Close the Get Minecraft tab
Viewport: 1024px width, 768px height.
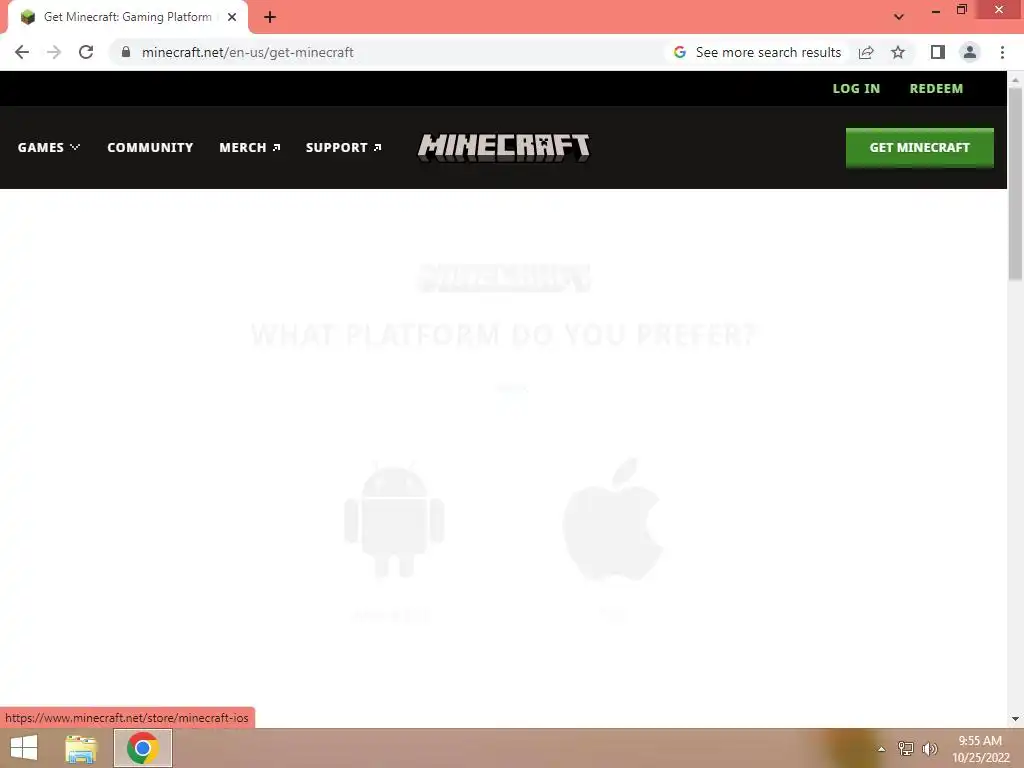point(232,17)
